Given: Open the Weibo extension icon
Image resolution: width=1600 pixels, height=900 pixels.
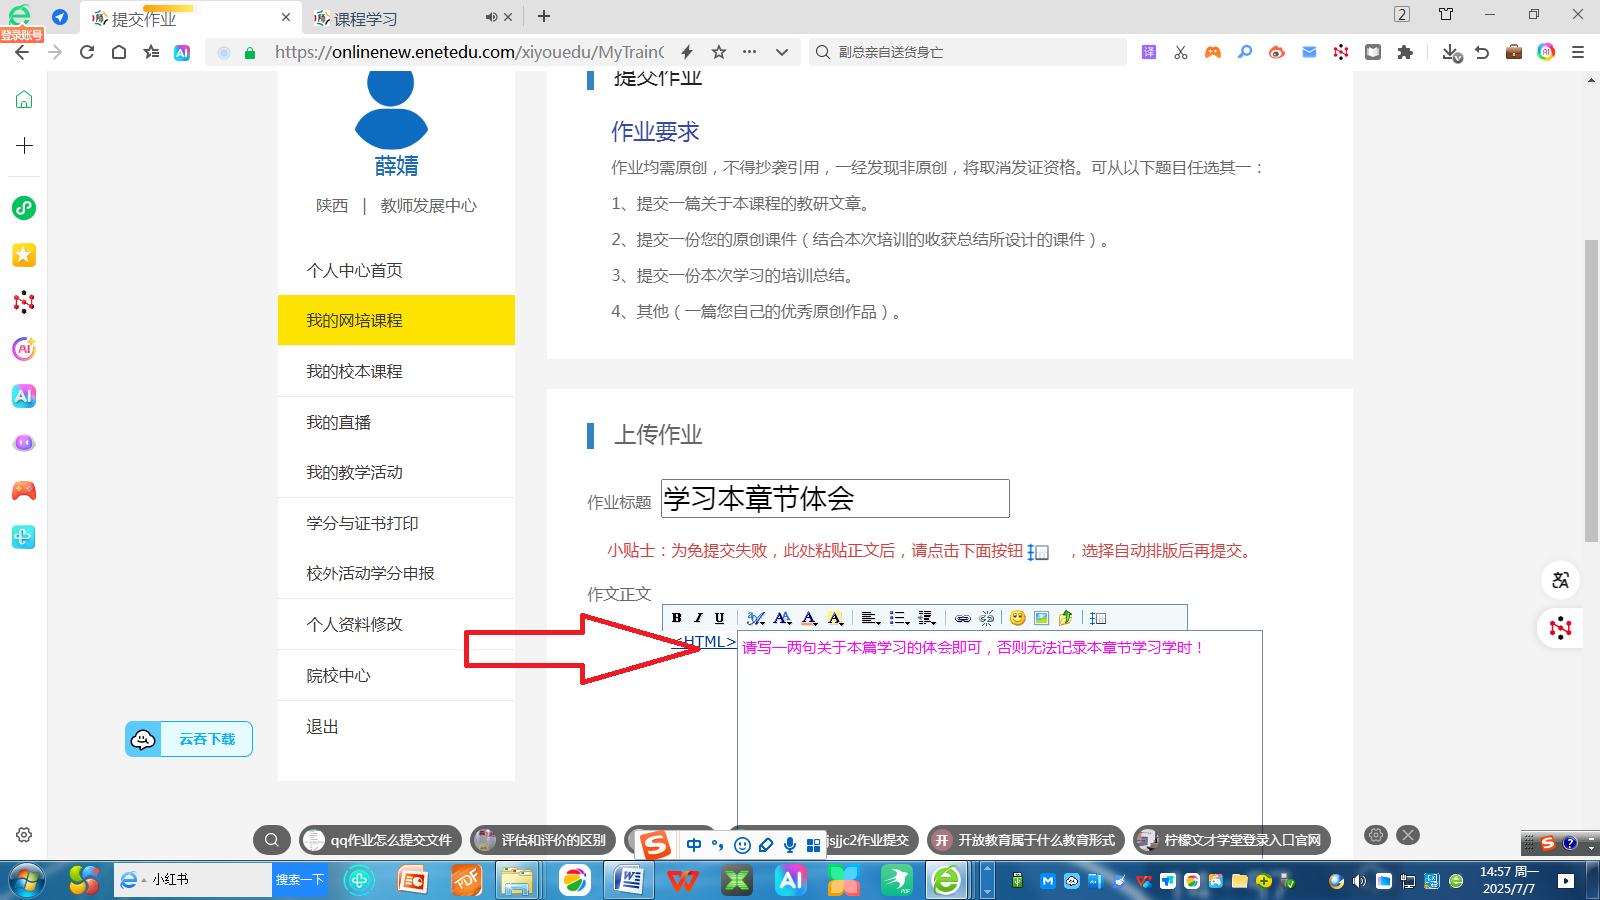Looking at the screenshot, I should [x=1277, y=52].
